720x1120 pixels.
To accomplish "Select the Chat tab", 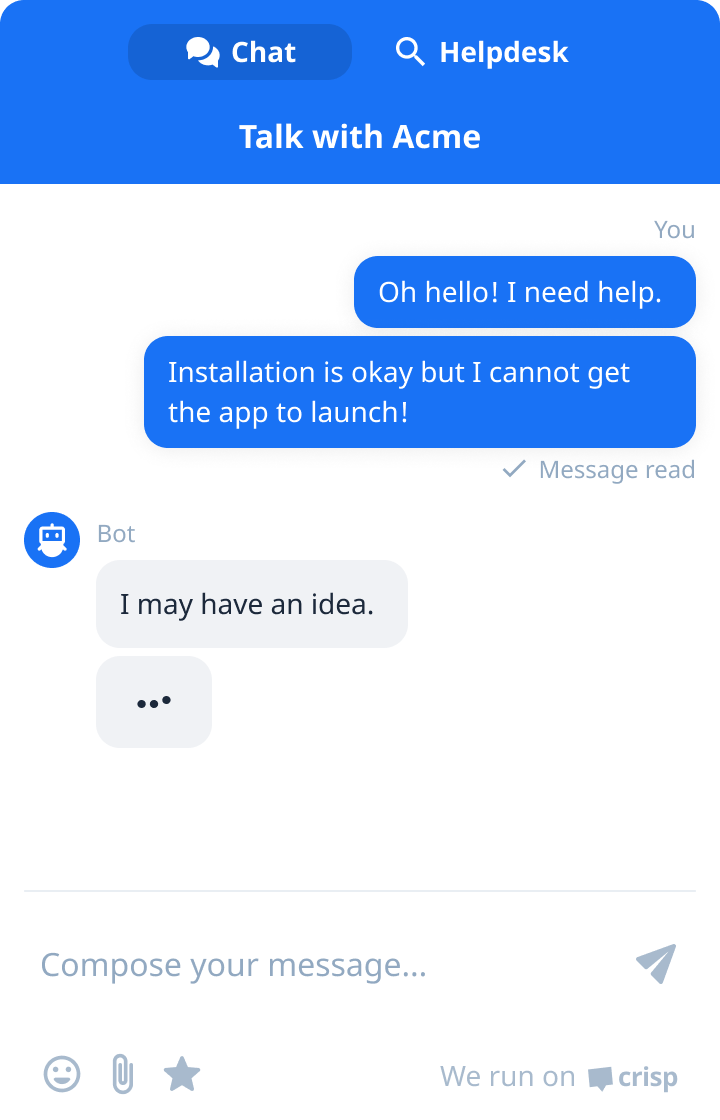I will (240, 51).
